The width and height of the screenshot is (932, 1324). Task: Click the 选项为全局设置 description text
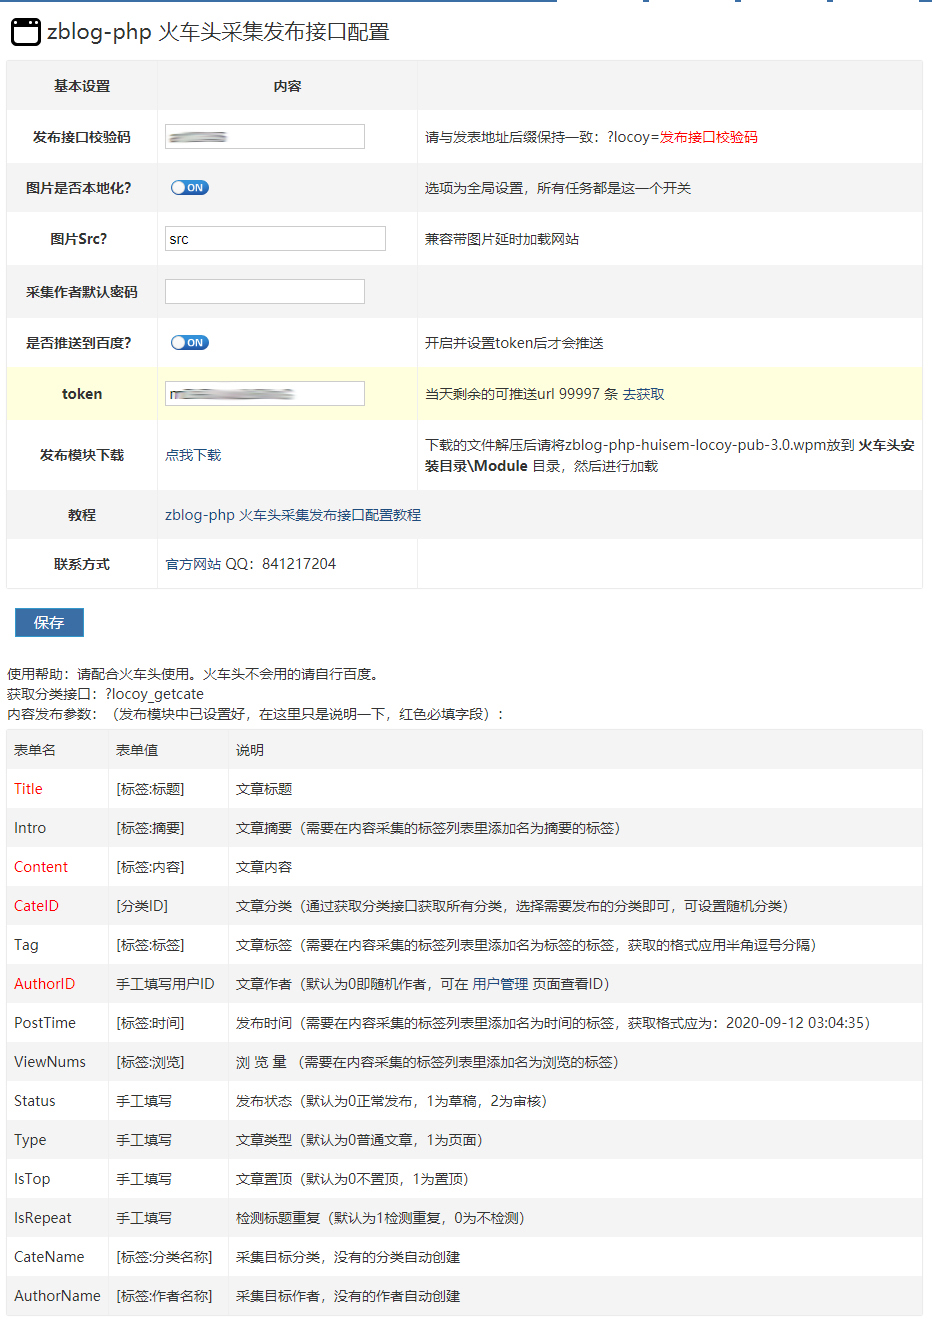[558, 188]
